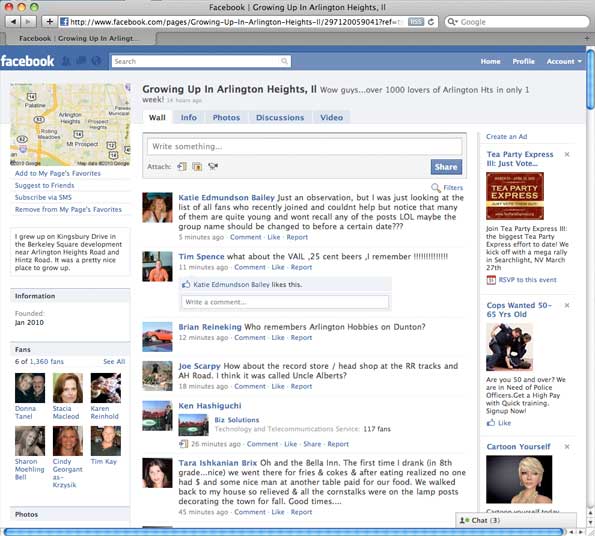Comment on Joe Scarpy's post
595x536 pixels.
pyautogui.click(x=250, y=387)
